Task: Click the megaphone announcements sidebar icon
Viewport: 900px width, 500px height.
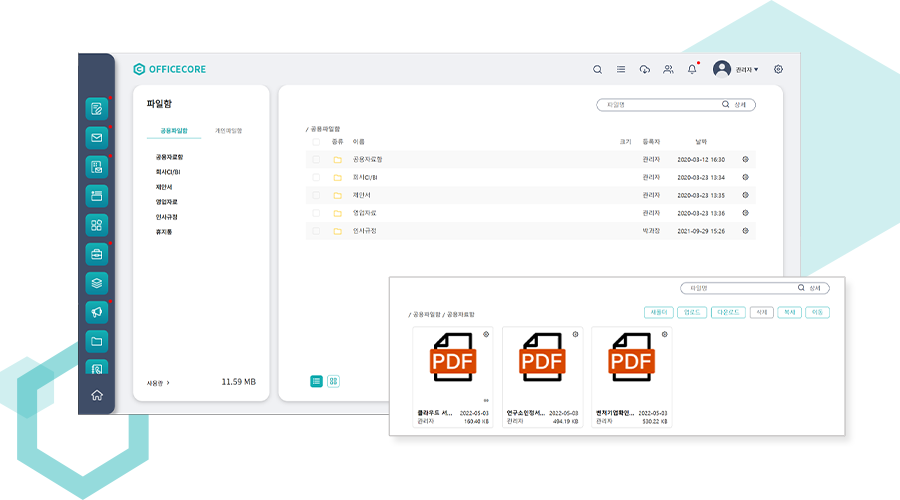Action: [97, 312]
